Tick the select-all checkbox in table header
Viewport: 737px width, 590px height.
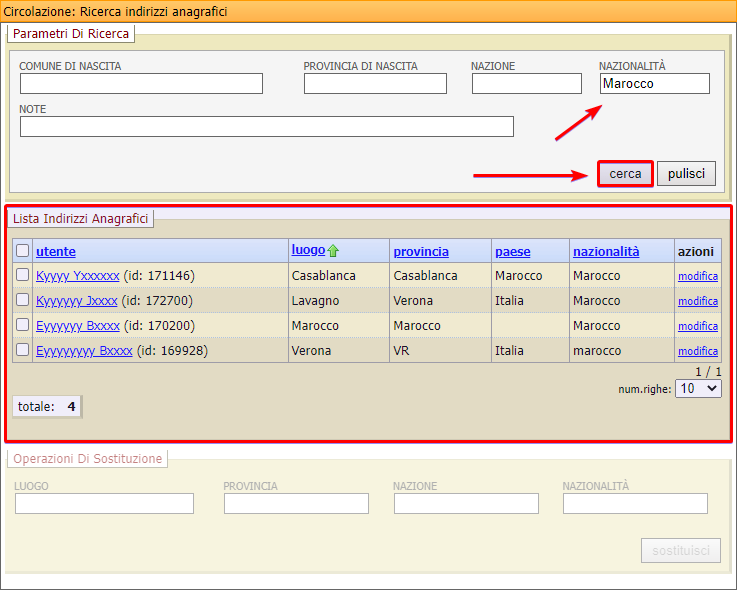(x=23, y=251)
